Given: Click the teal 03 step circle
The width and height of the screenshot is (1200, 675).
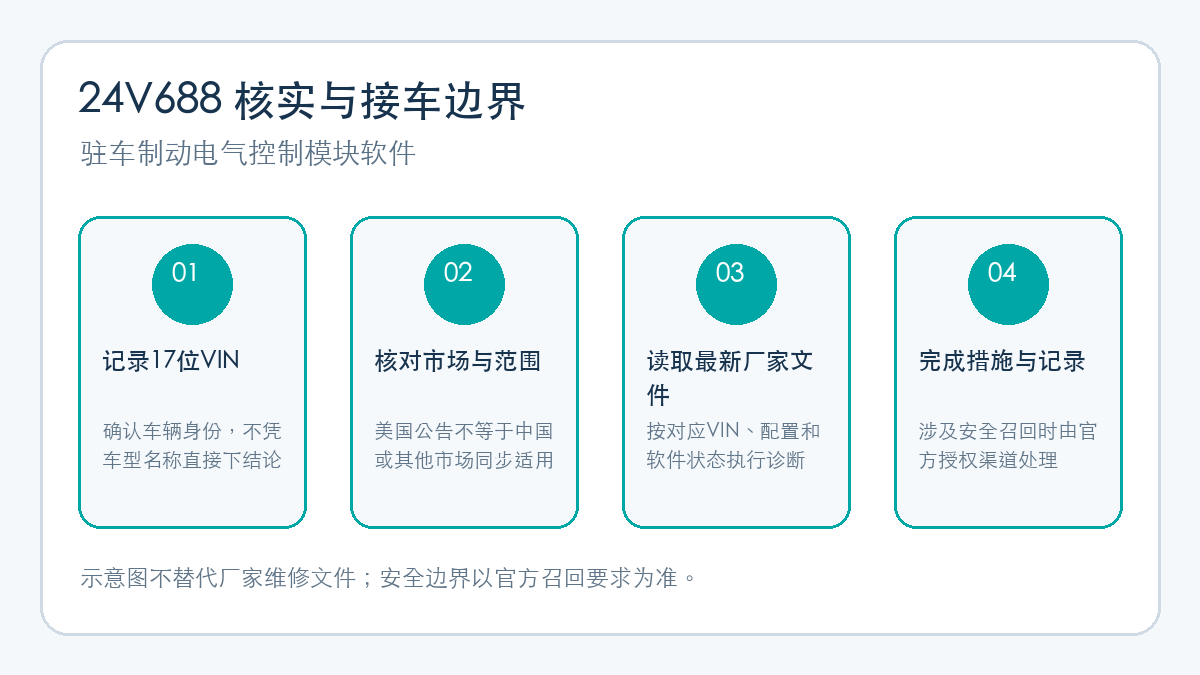Looking at the screenshot, I should click(736, 284).
